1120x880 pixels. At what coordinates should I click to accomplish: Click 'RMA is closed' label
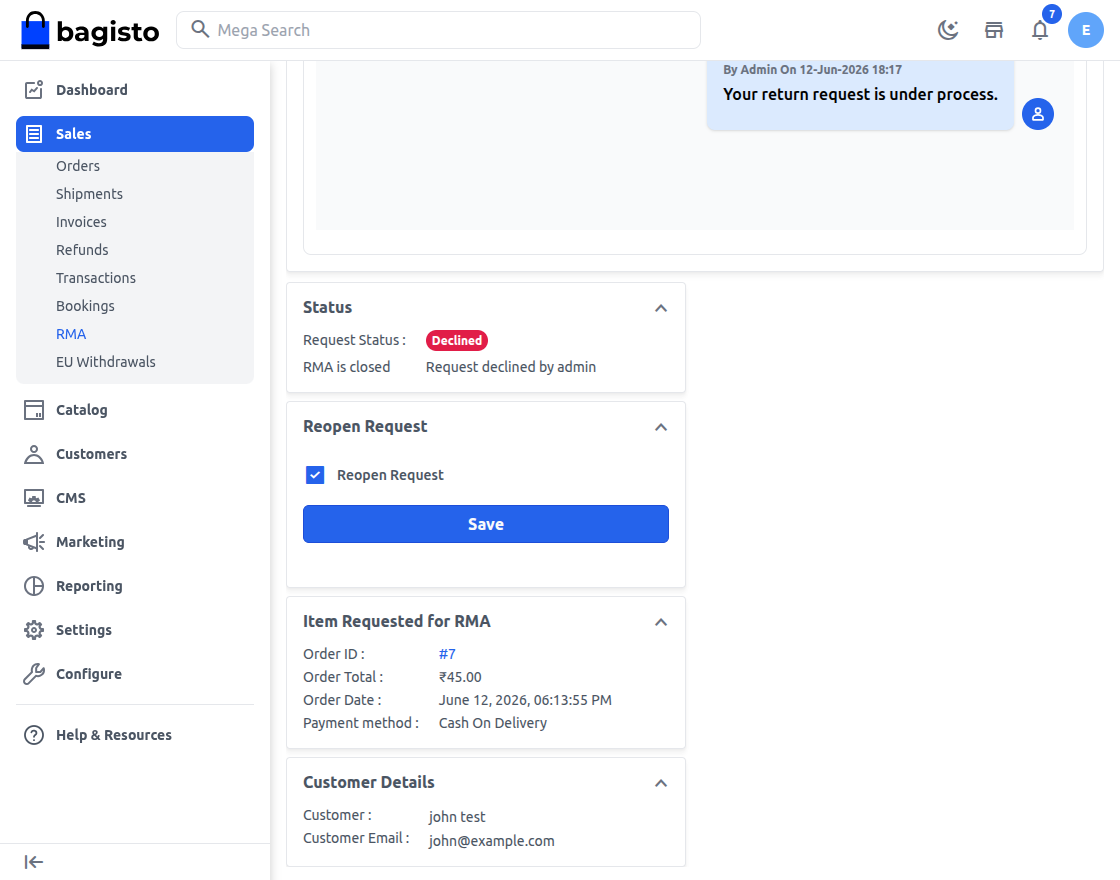[x=346, y=366]
